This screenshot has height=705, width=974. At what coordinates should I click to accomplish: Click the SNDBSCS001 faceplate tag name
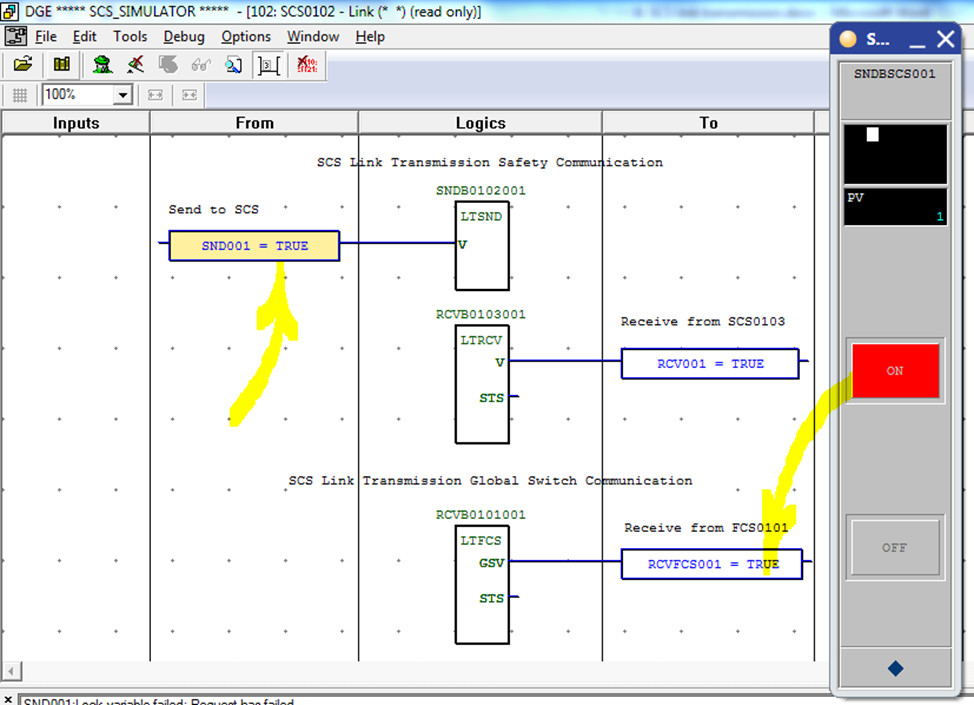tap(894, 74)
